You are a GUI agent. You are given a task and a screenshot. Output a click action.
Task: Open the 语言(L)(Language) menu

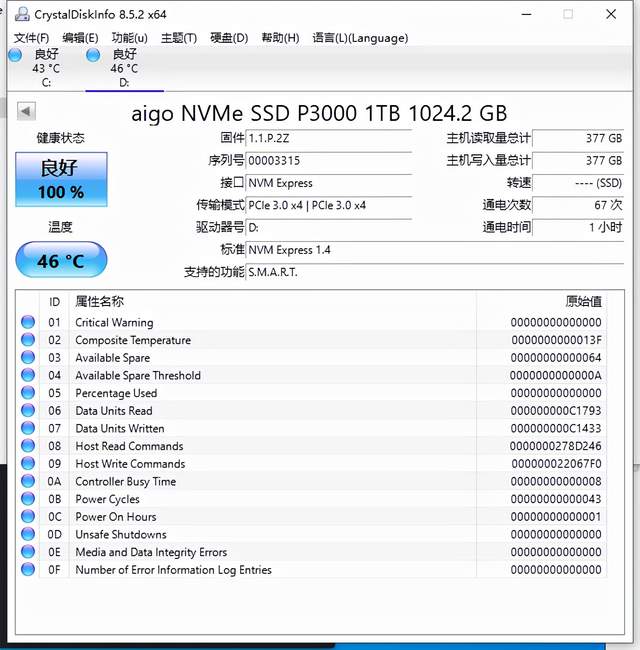tap(360, 38)
